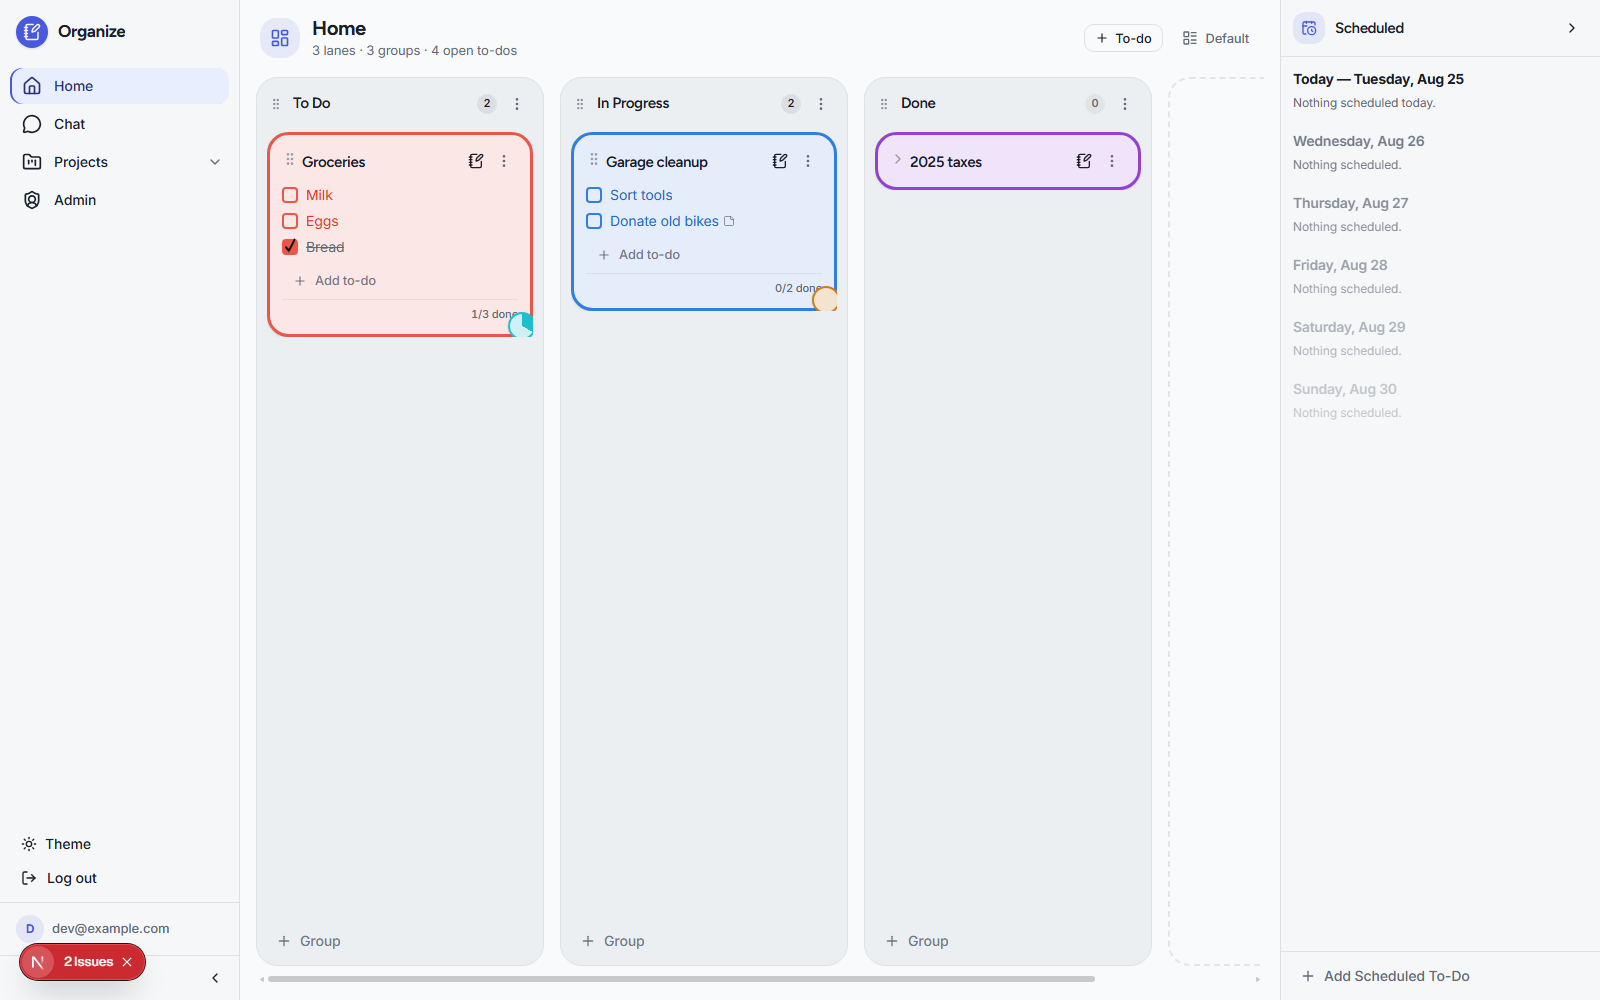Uncheck the Bread to-do checkbox
Image resolution: width=1600 pixels, height=1000 pixels.
point(290,247)
